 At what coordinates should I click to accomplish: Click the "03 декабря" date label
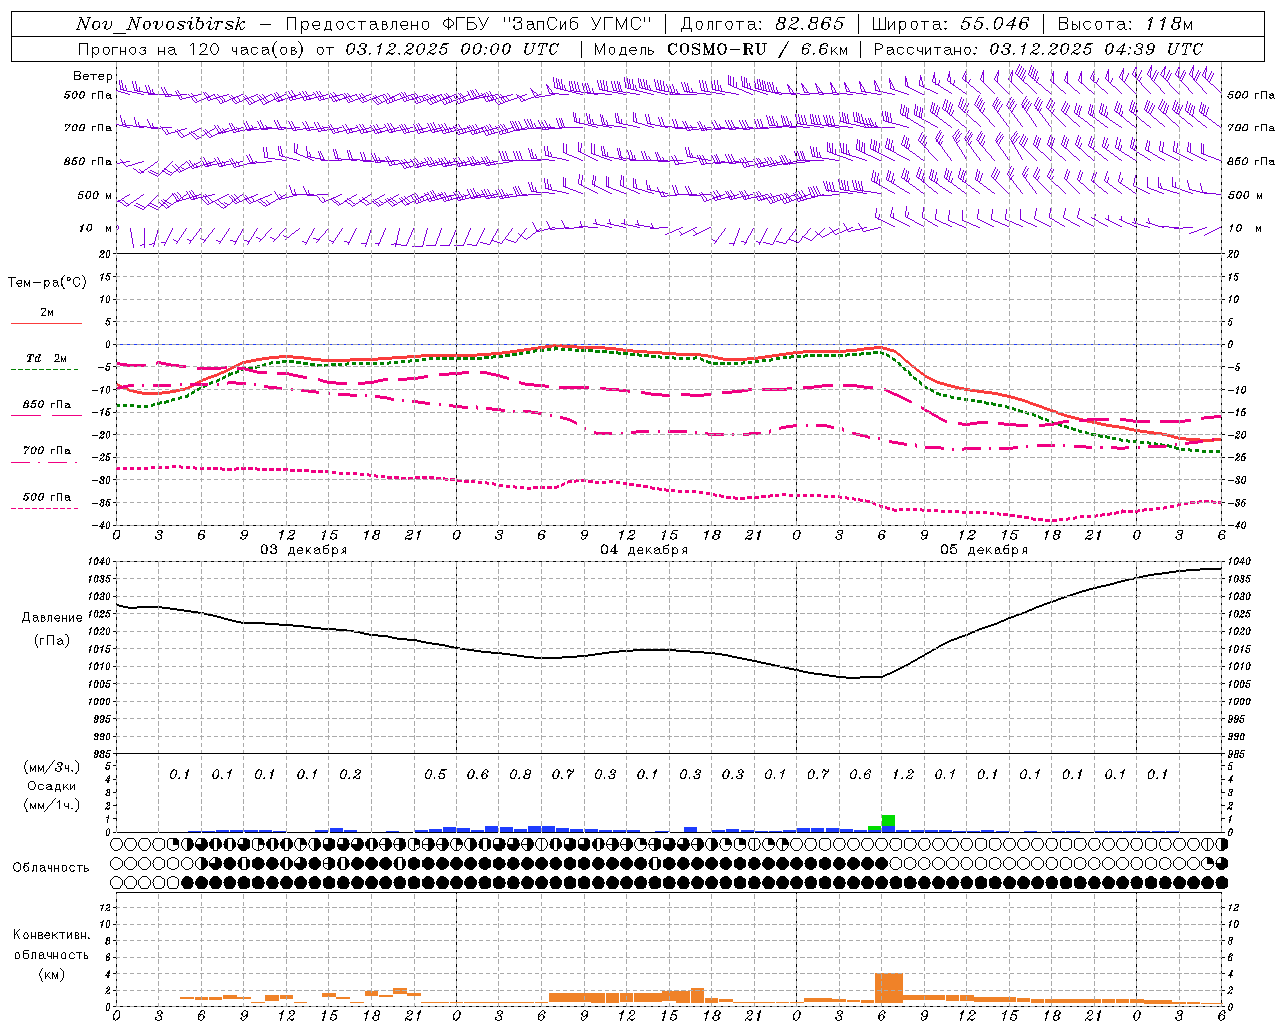(x=304, y=550)
